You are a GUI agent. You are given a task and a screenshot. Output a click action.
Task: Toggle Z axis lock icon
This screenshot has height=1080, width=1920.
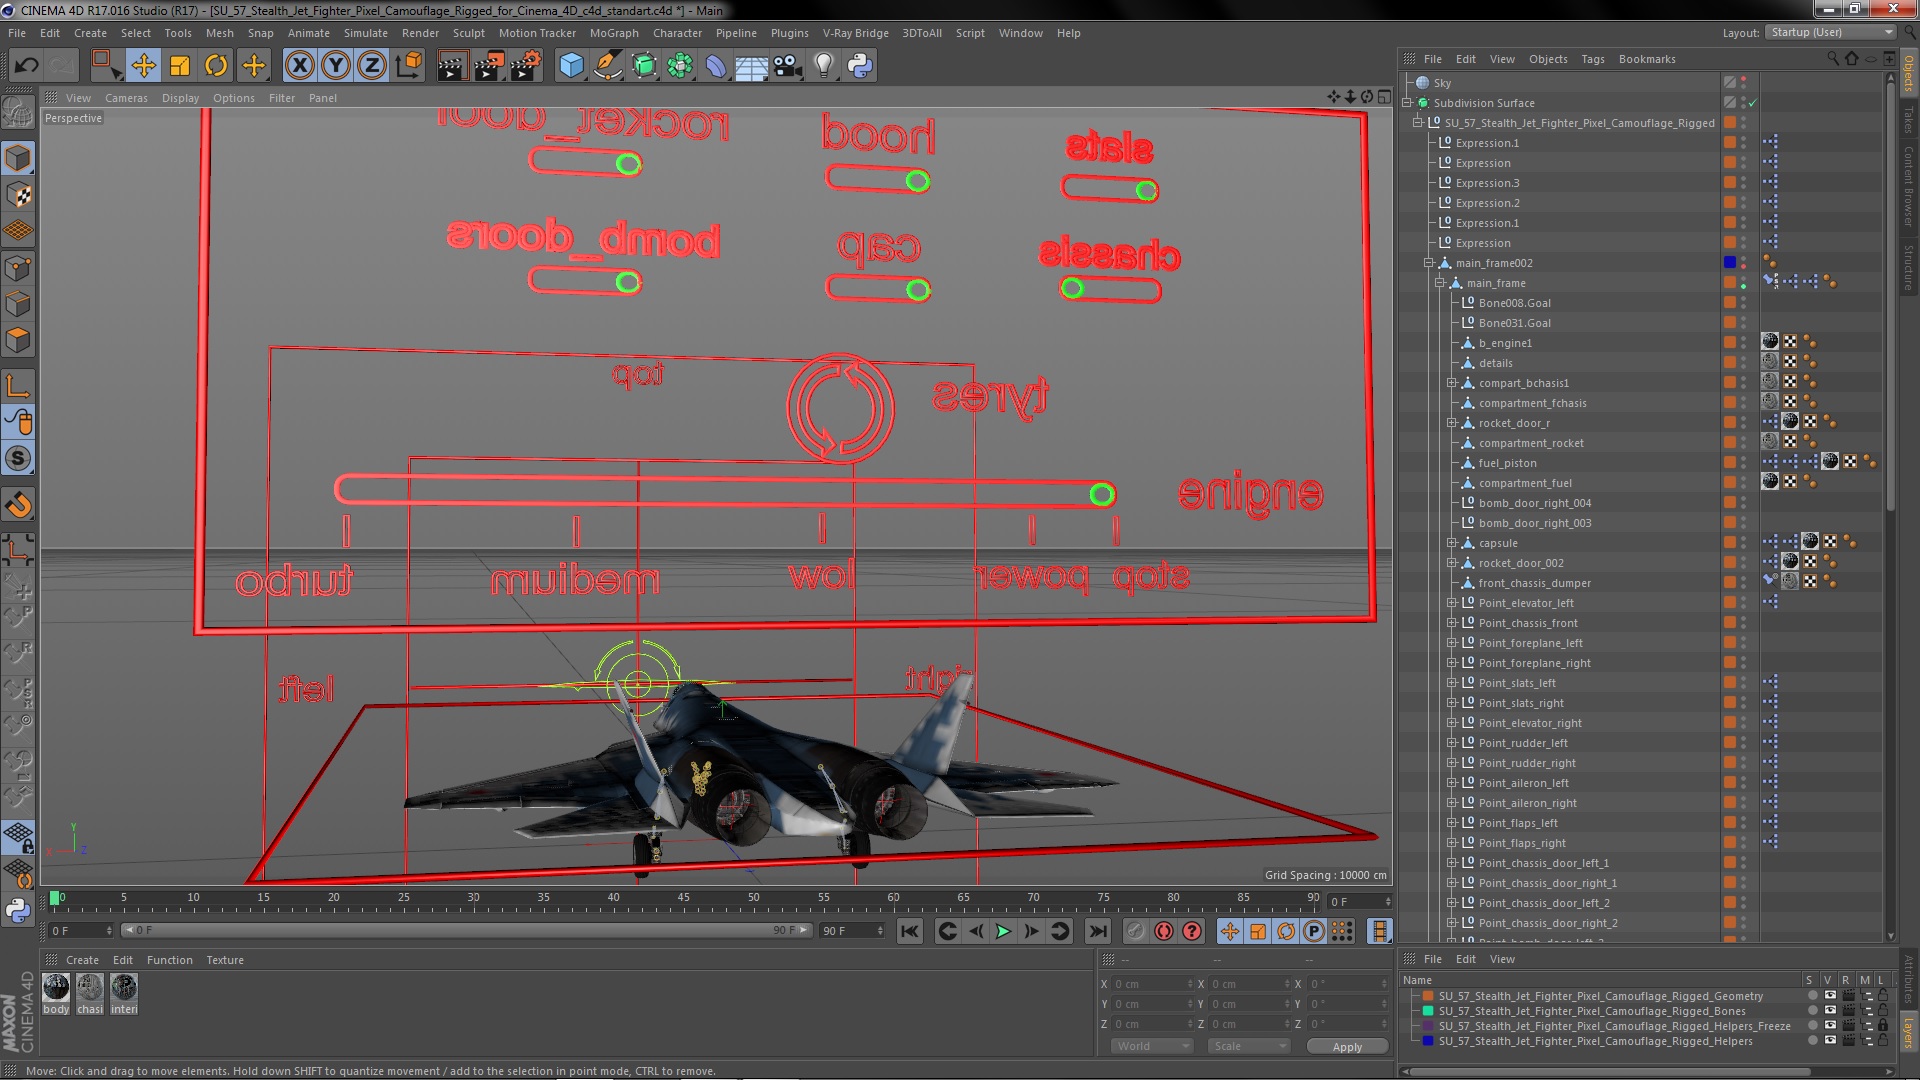pos(372,66)
